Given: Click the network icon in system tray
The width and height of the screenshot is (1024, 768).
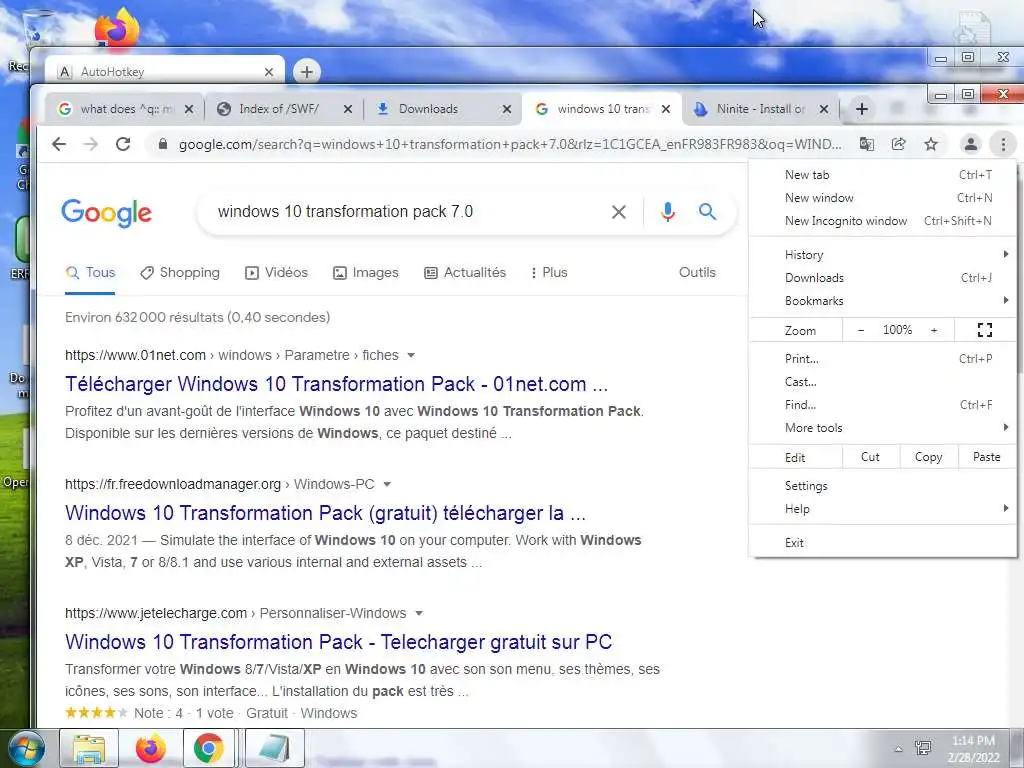Looking at the screenshot, I should [x=923, y=748].
